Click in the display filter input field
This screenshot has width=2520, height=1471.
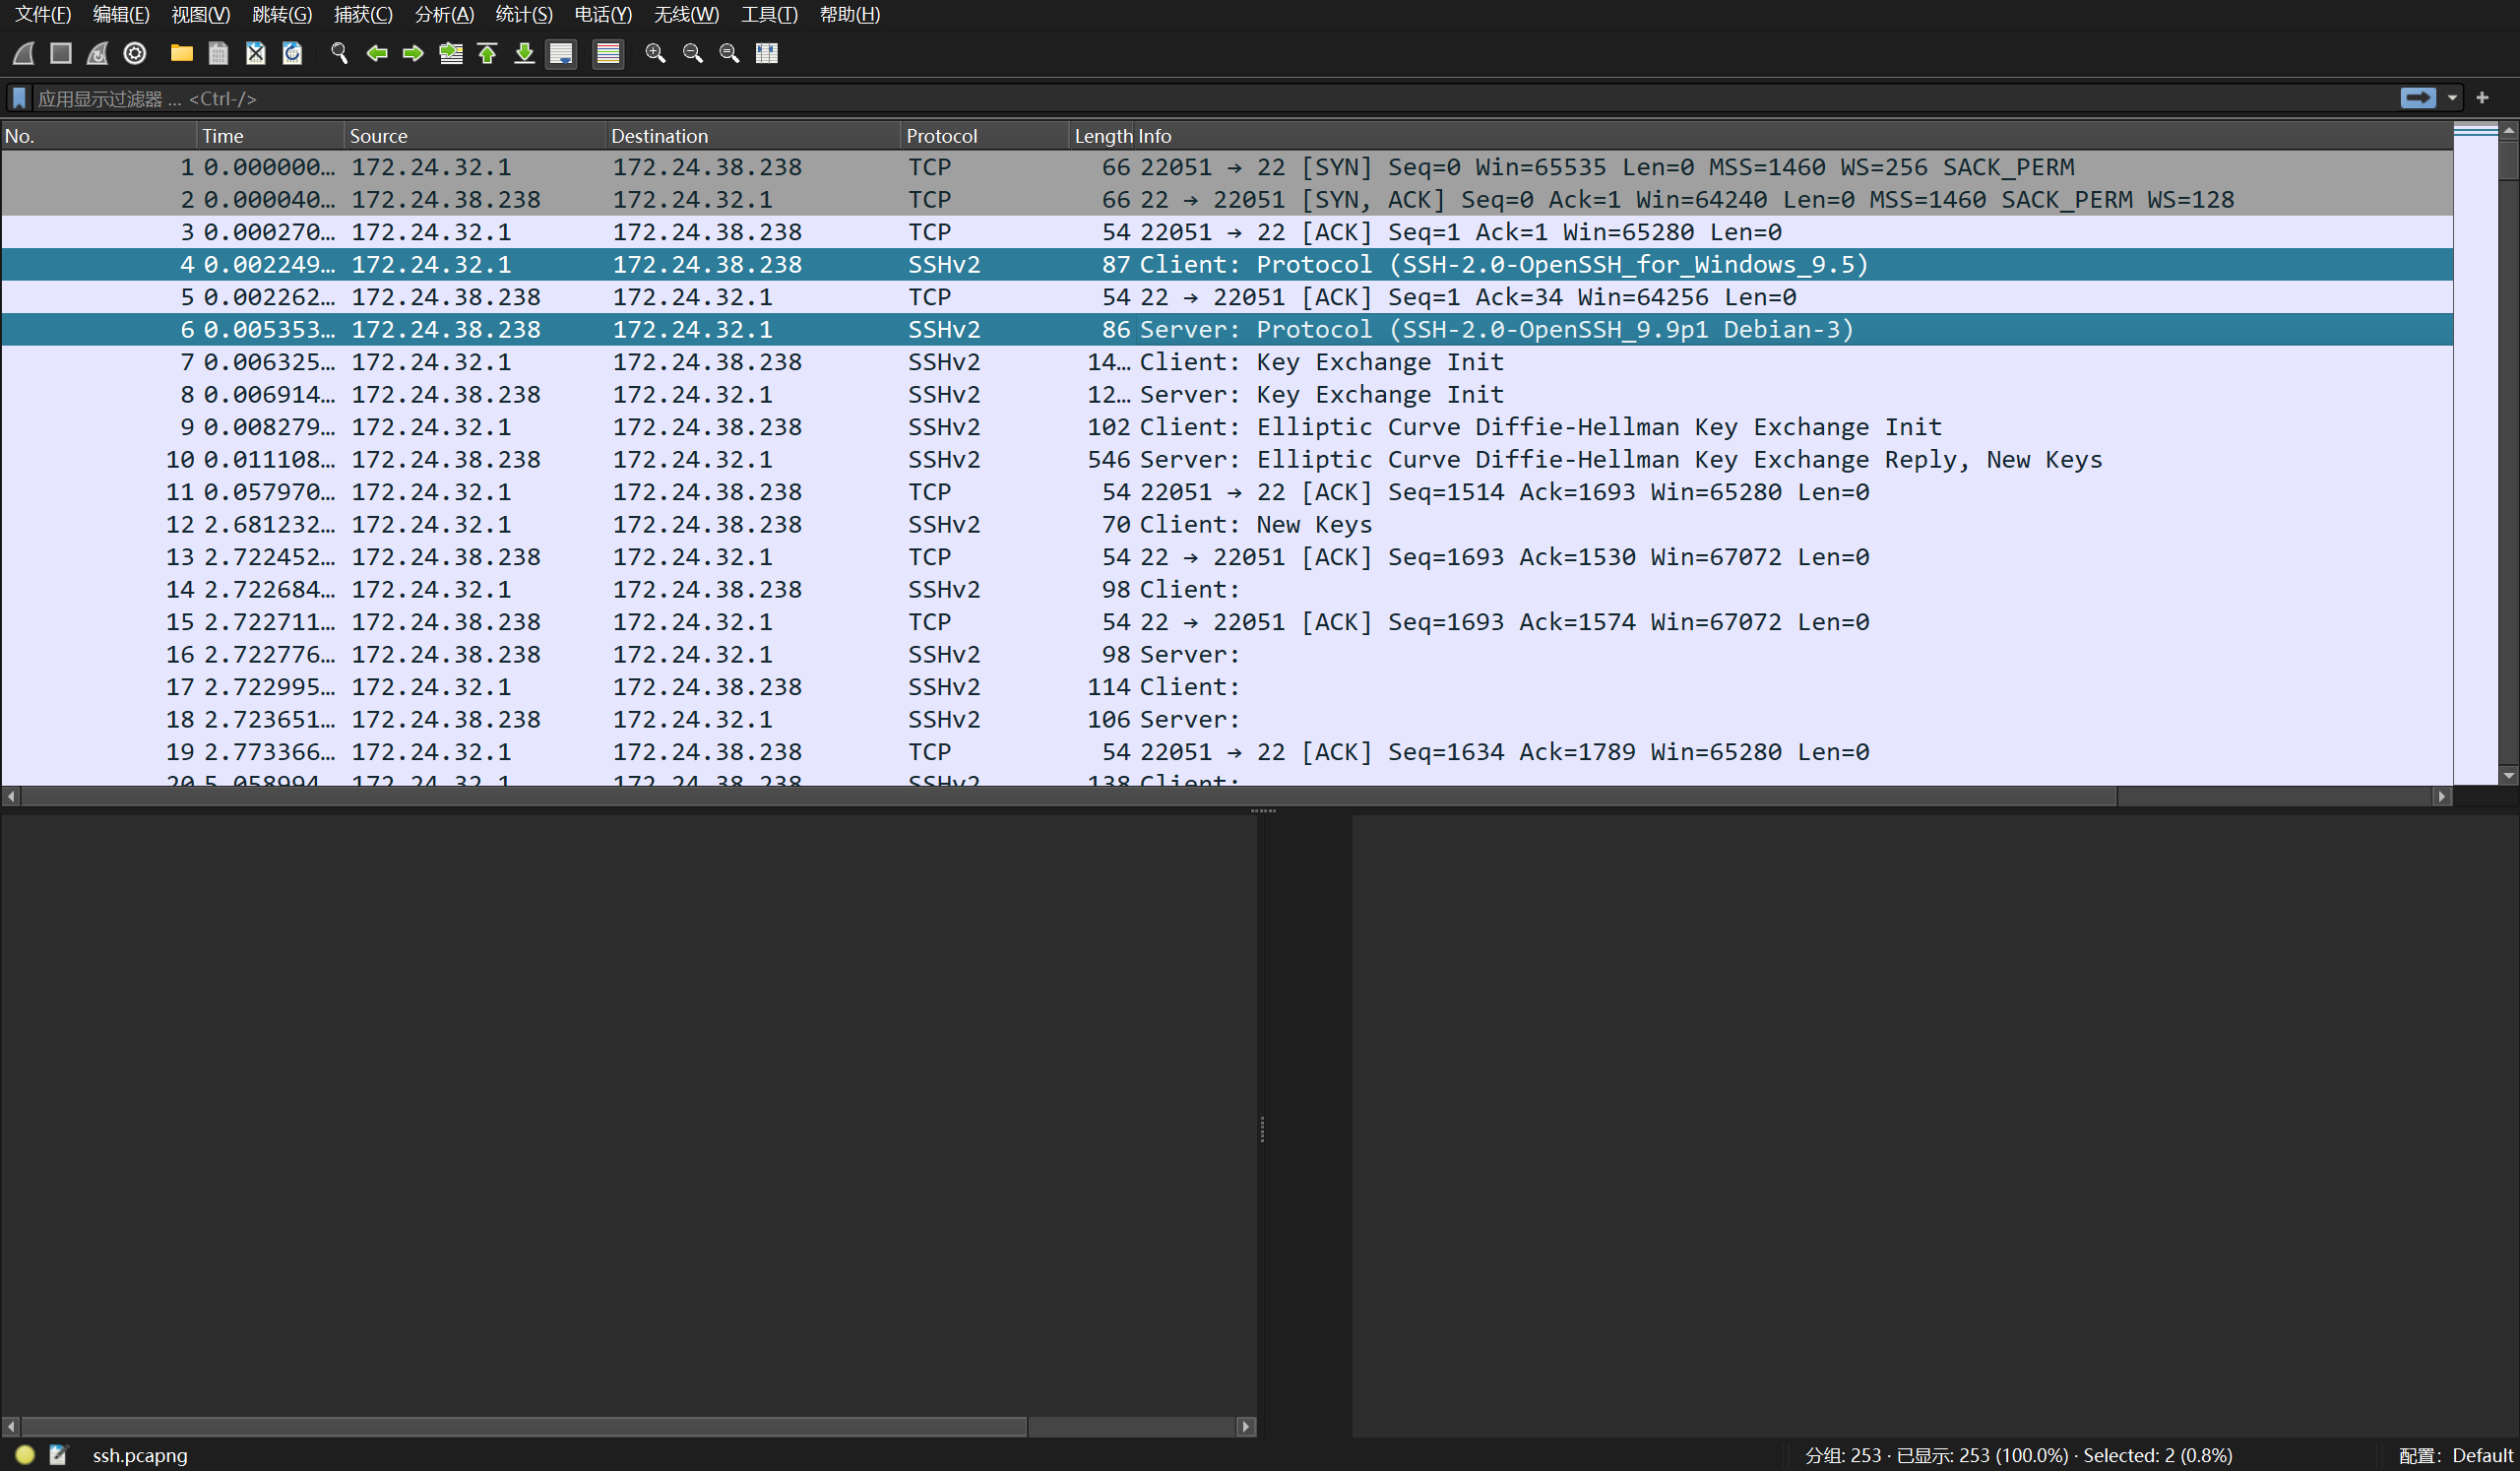click(x=1200, y=98)
